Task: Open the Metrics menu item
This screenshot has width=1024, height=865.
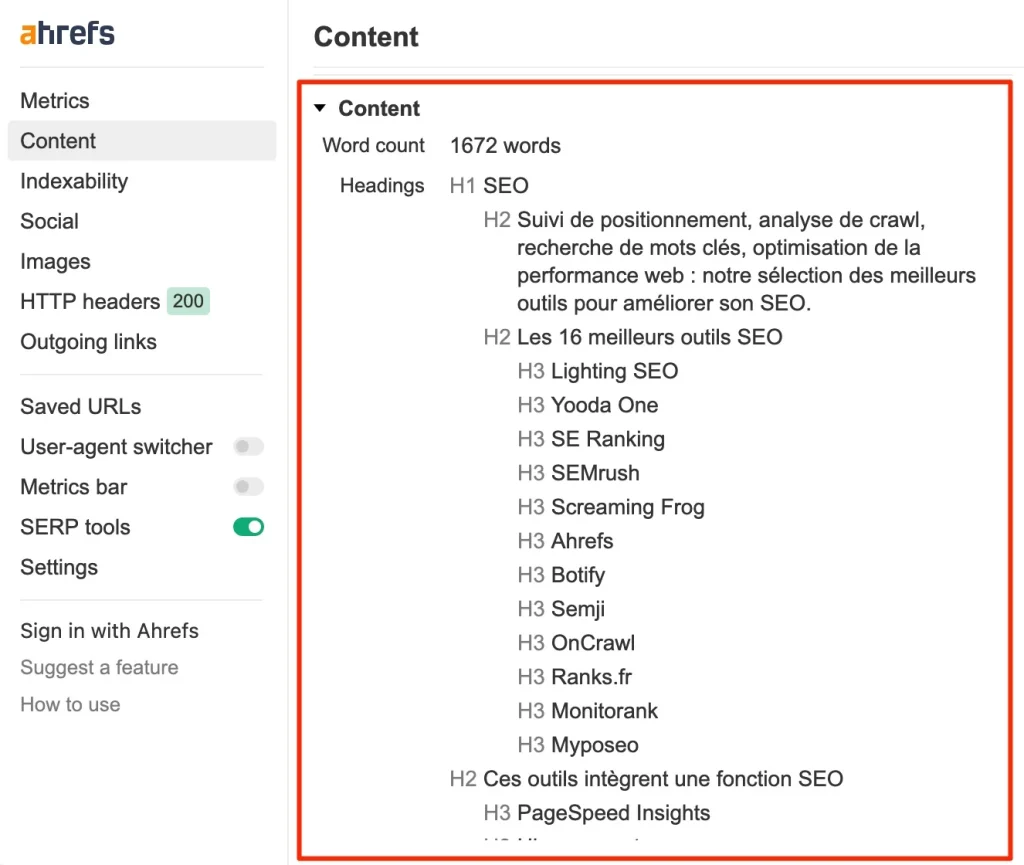Action: pos(55,101)
